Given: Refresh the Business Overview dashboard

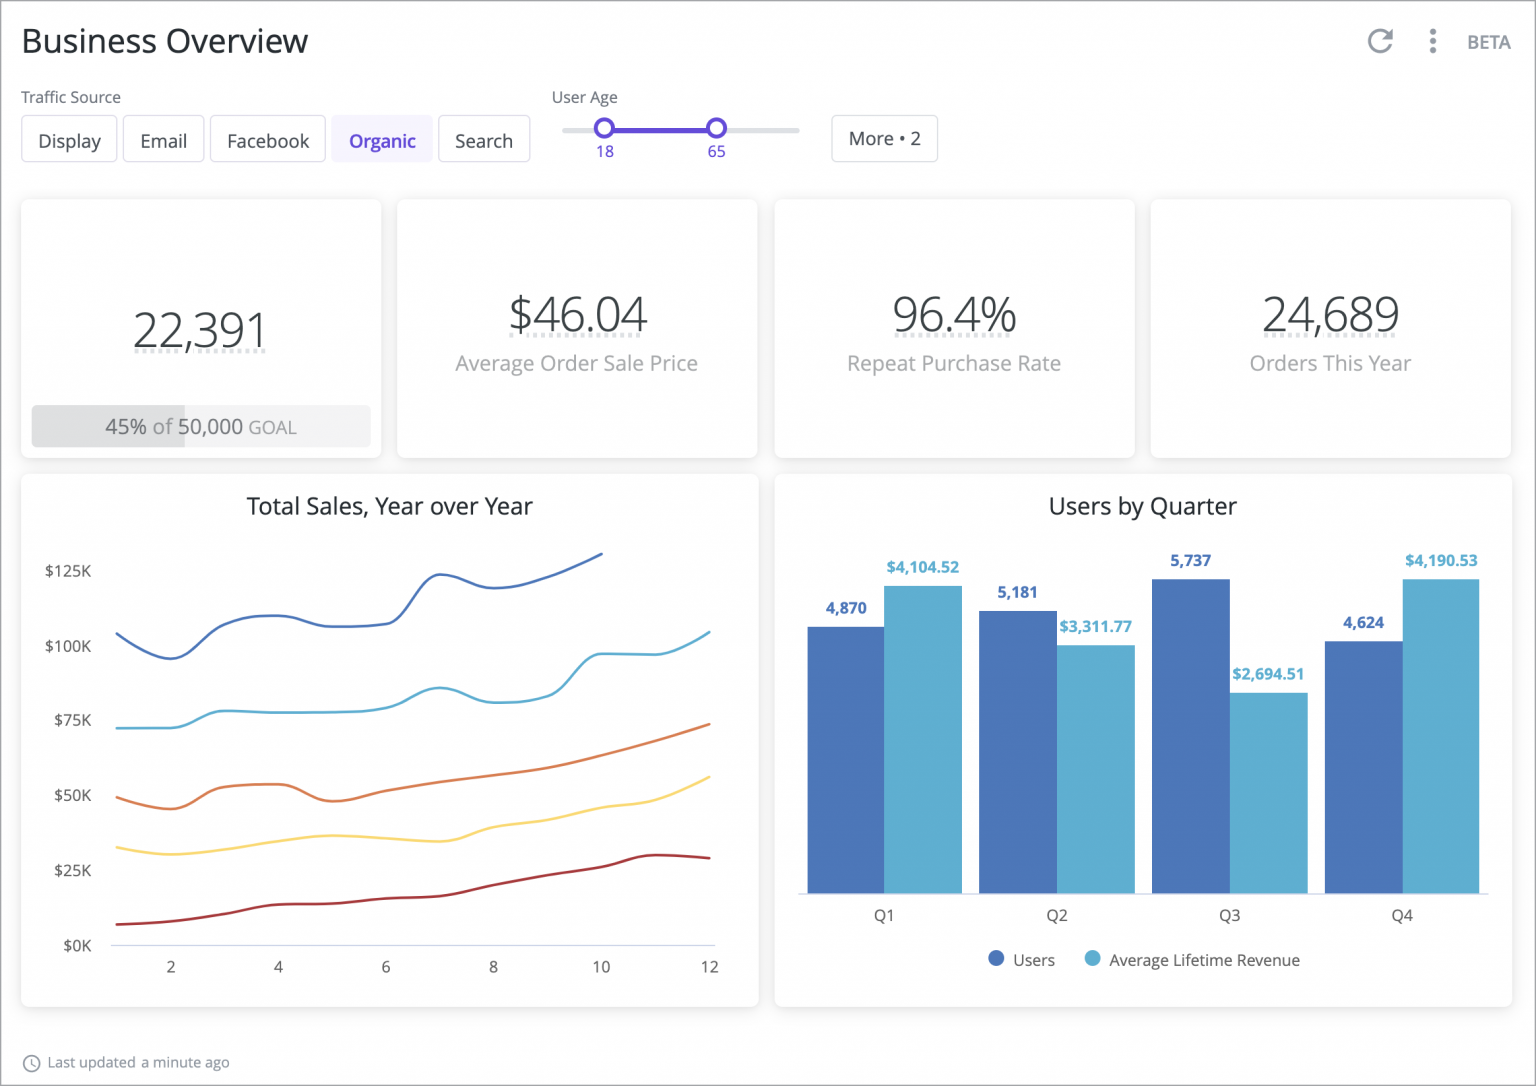Looking at the screenshot, I should click(x=1380, y=41).
